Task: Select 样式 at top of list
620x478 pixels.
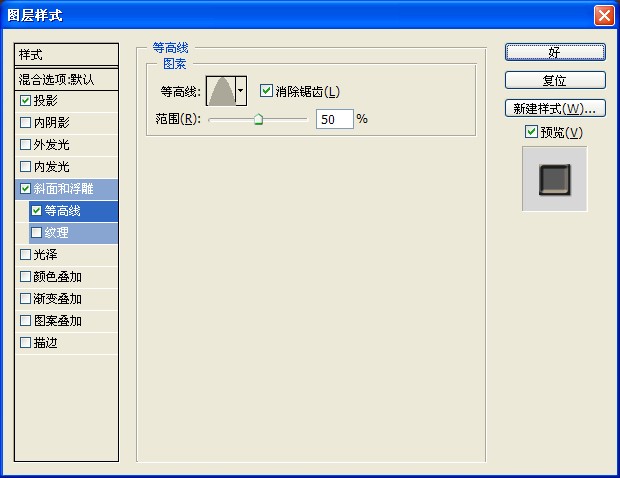Action: [x=66, y=55]
